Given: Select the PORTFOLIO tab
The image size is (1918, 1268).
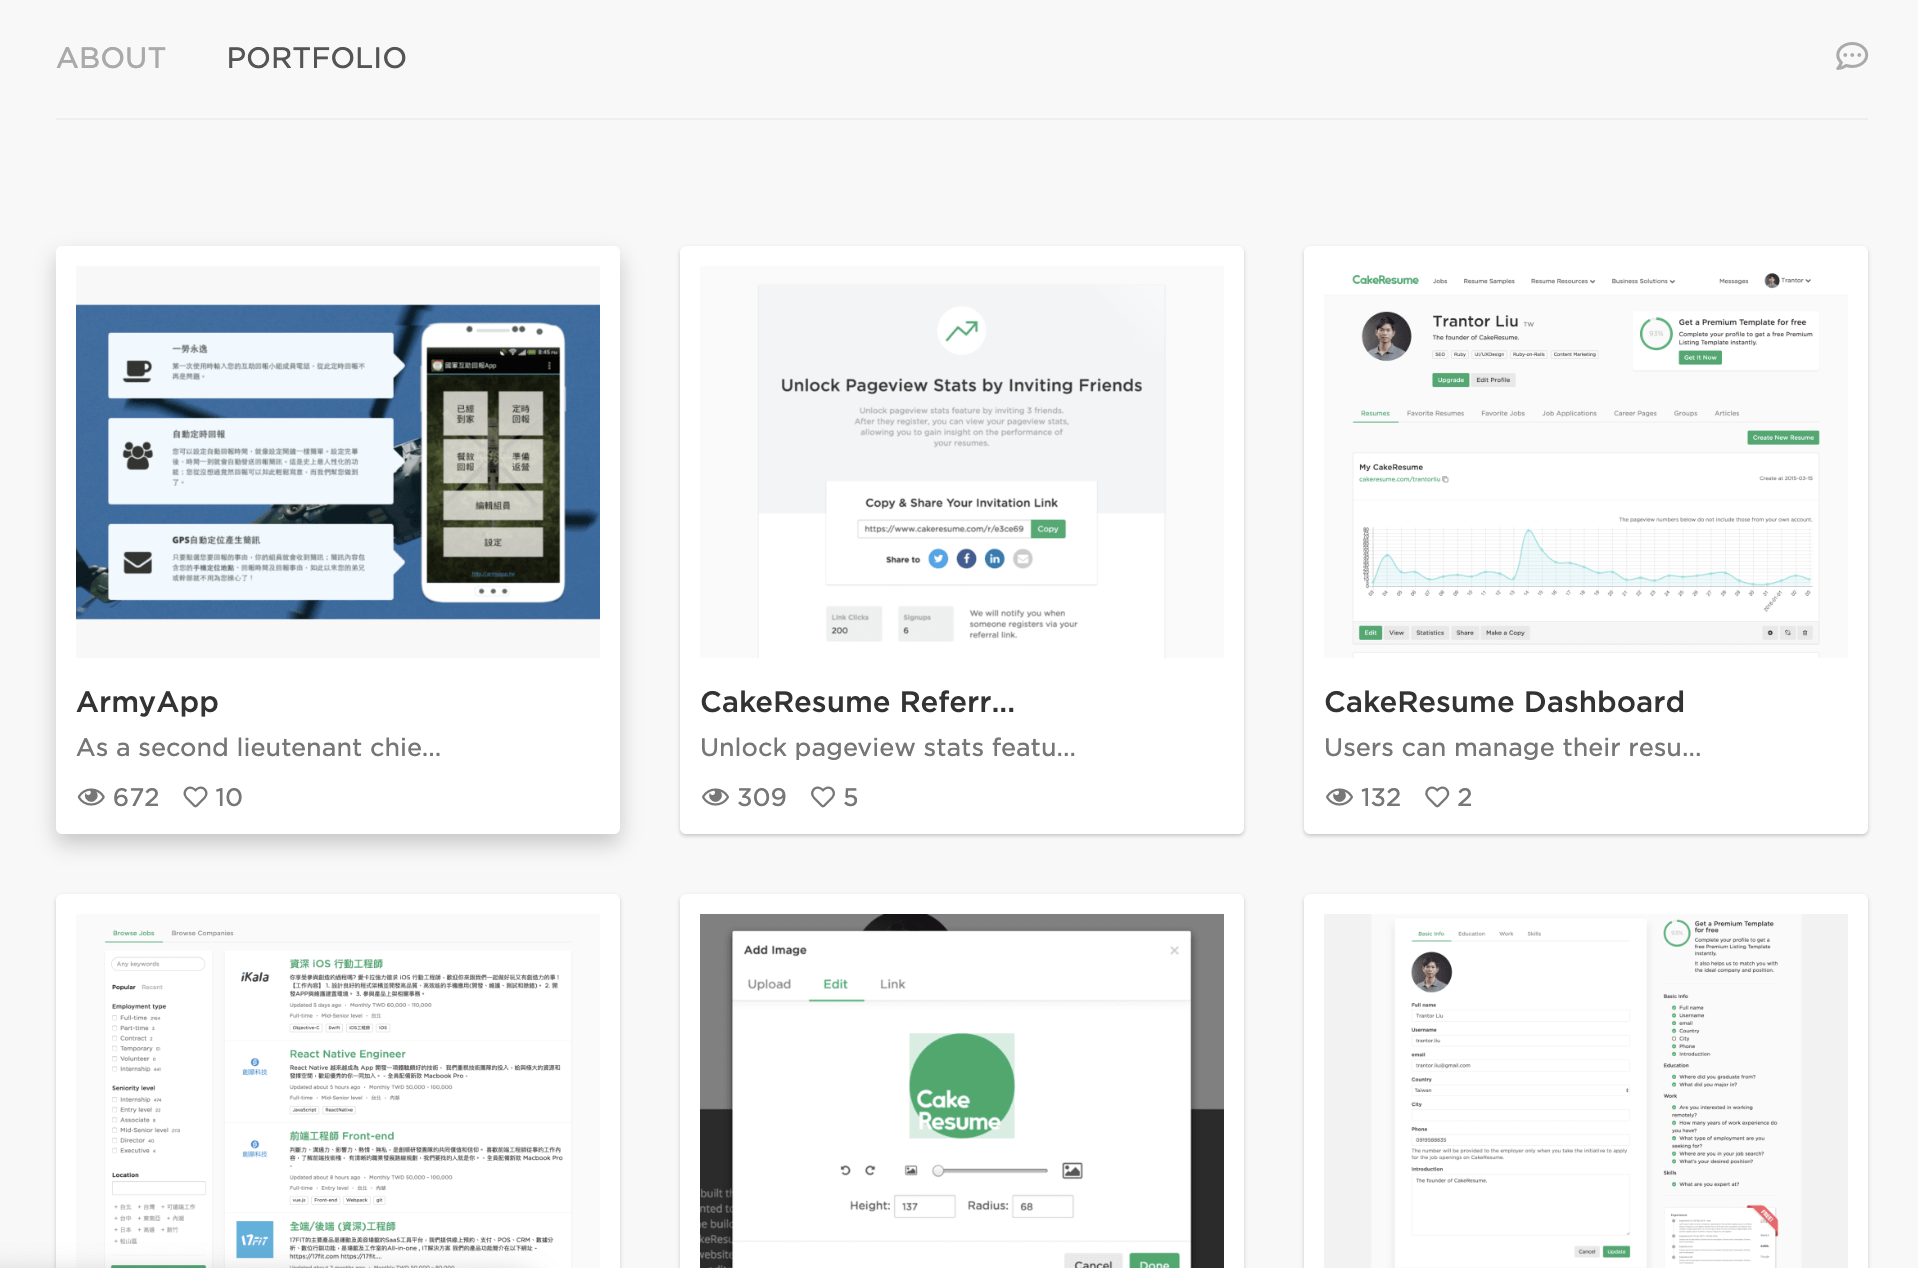Looking at the screenshot, I should (316, 58).
